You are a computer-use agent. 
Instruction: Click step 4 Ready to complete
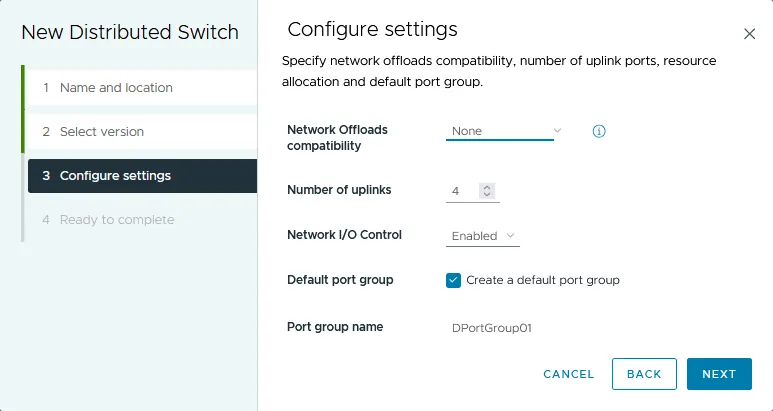(x=142, y=220)
